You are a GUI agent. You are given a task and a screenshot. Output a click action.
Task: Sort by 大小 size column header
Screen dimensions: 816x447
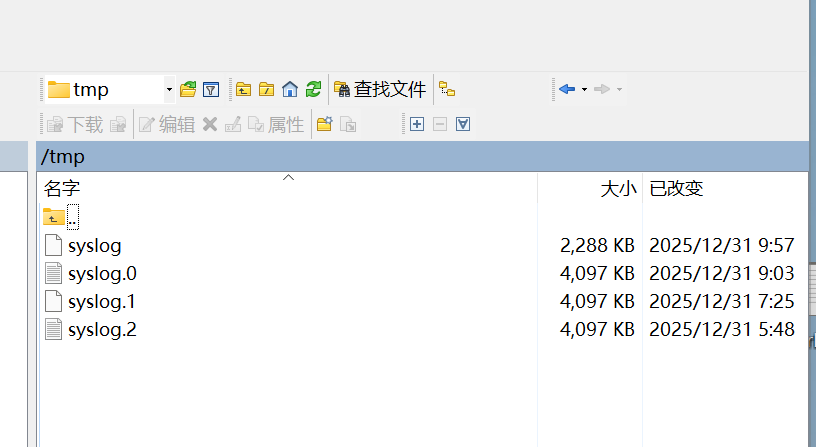[x=617, y=188]
